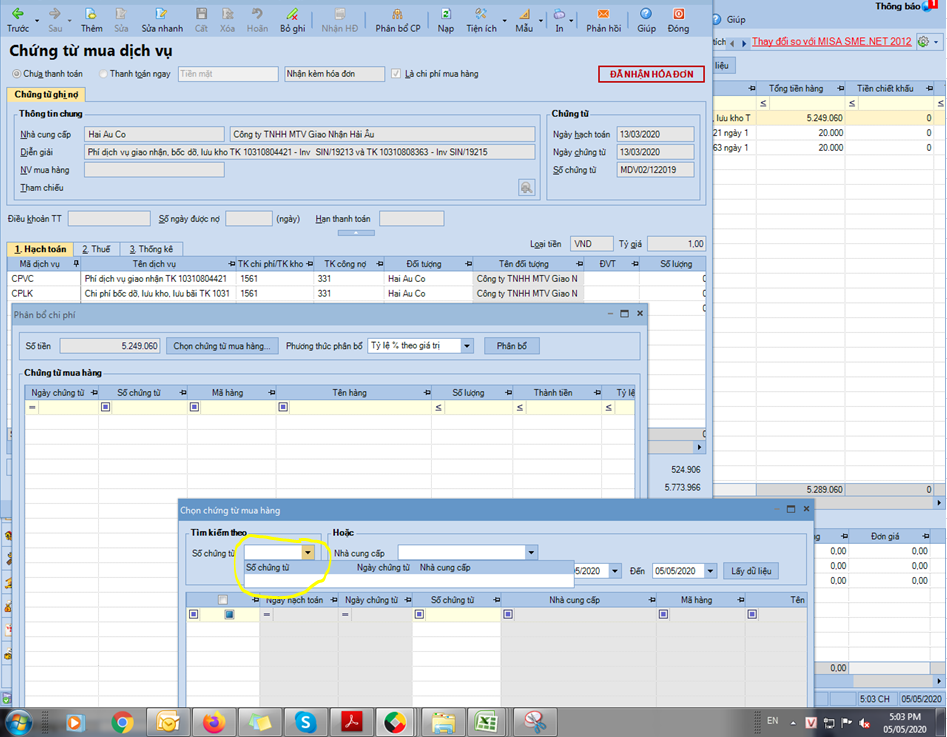947x737 pixels.
Task: Click the Chọn chứng từ mua hàng button
Action: (x=222, y=346)
